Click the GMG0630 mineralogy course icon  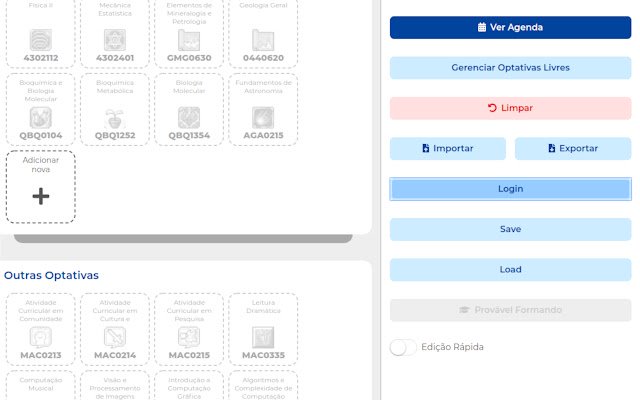click(x=189, y=40)
